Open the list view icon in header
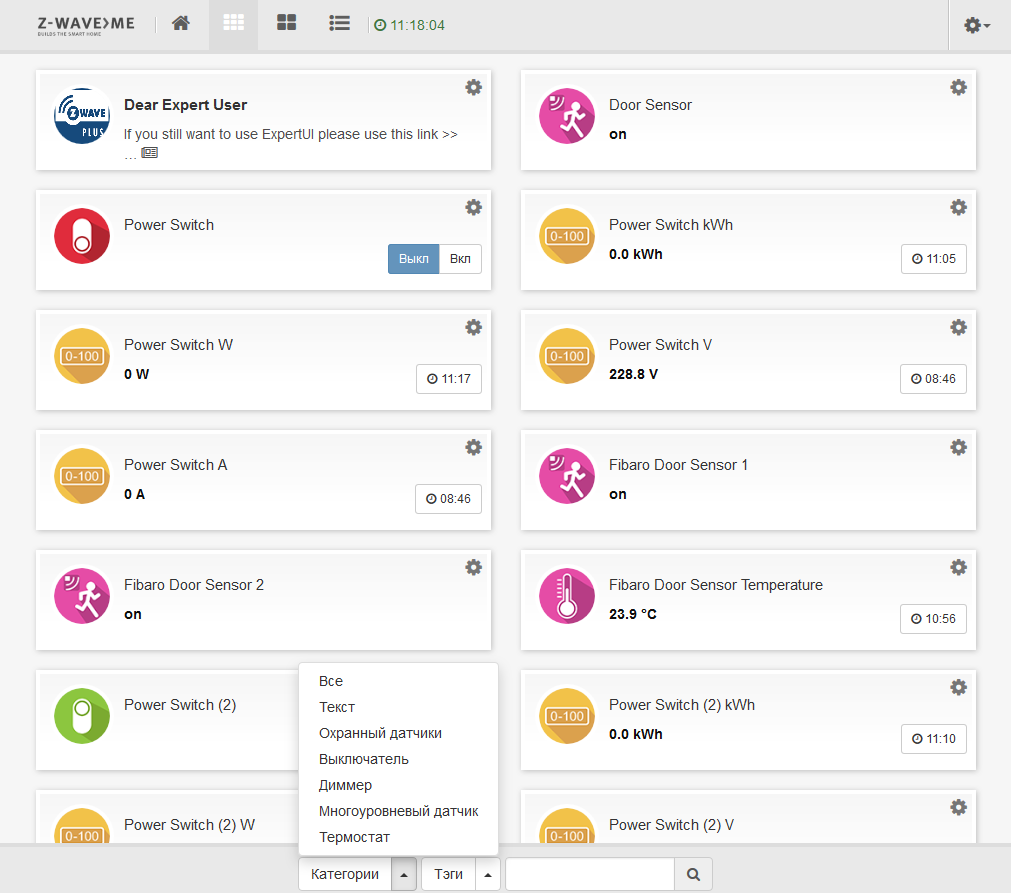This screenshot has width=1011, height=893. pos(339,24)
